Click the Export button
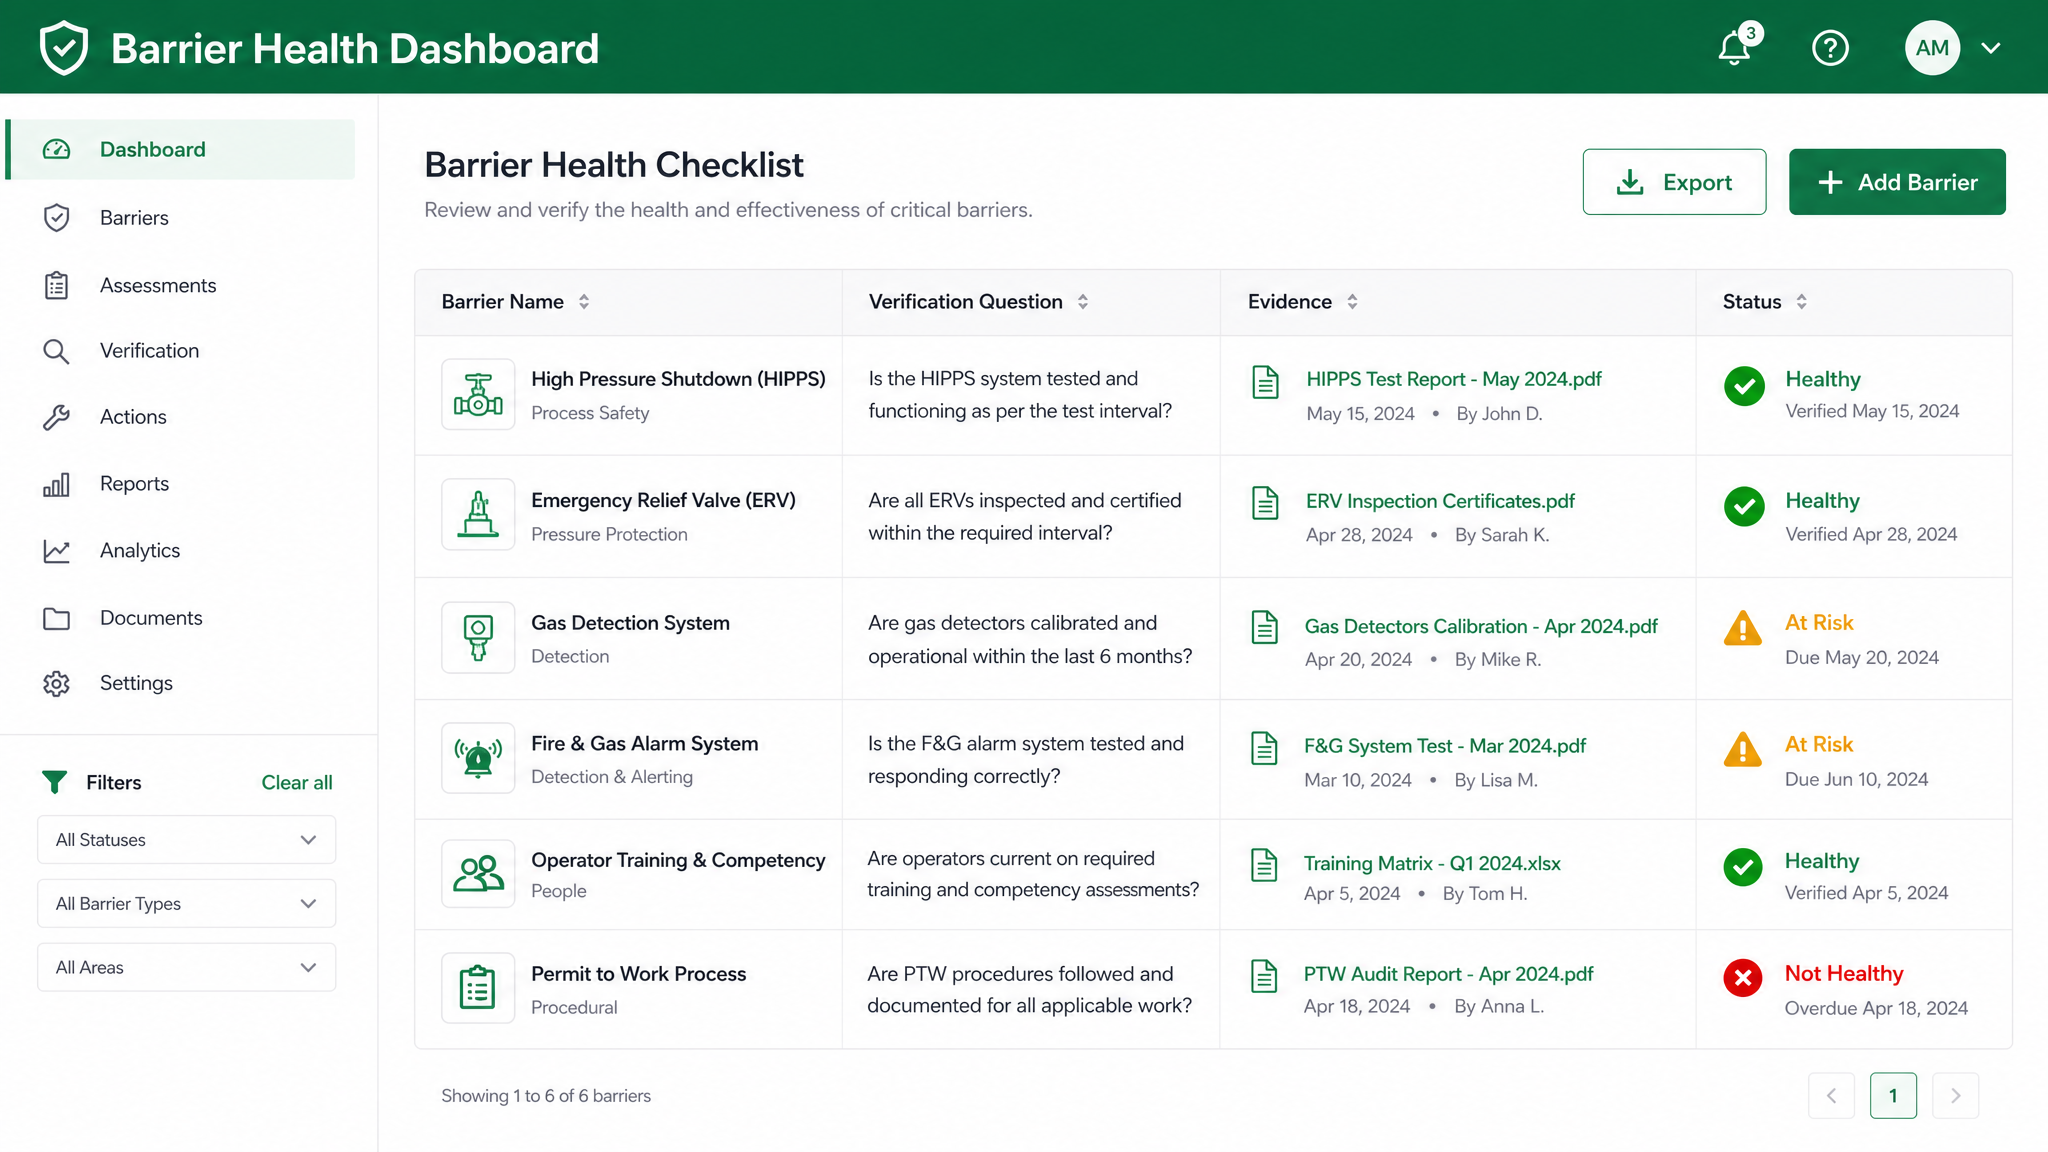 coord(1674,182)
